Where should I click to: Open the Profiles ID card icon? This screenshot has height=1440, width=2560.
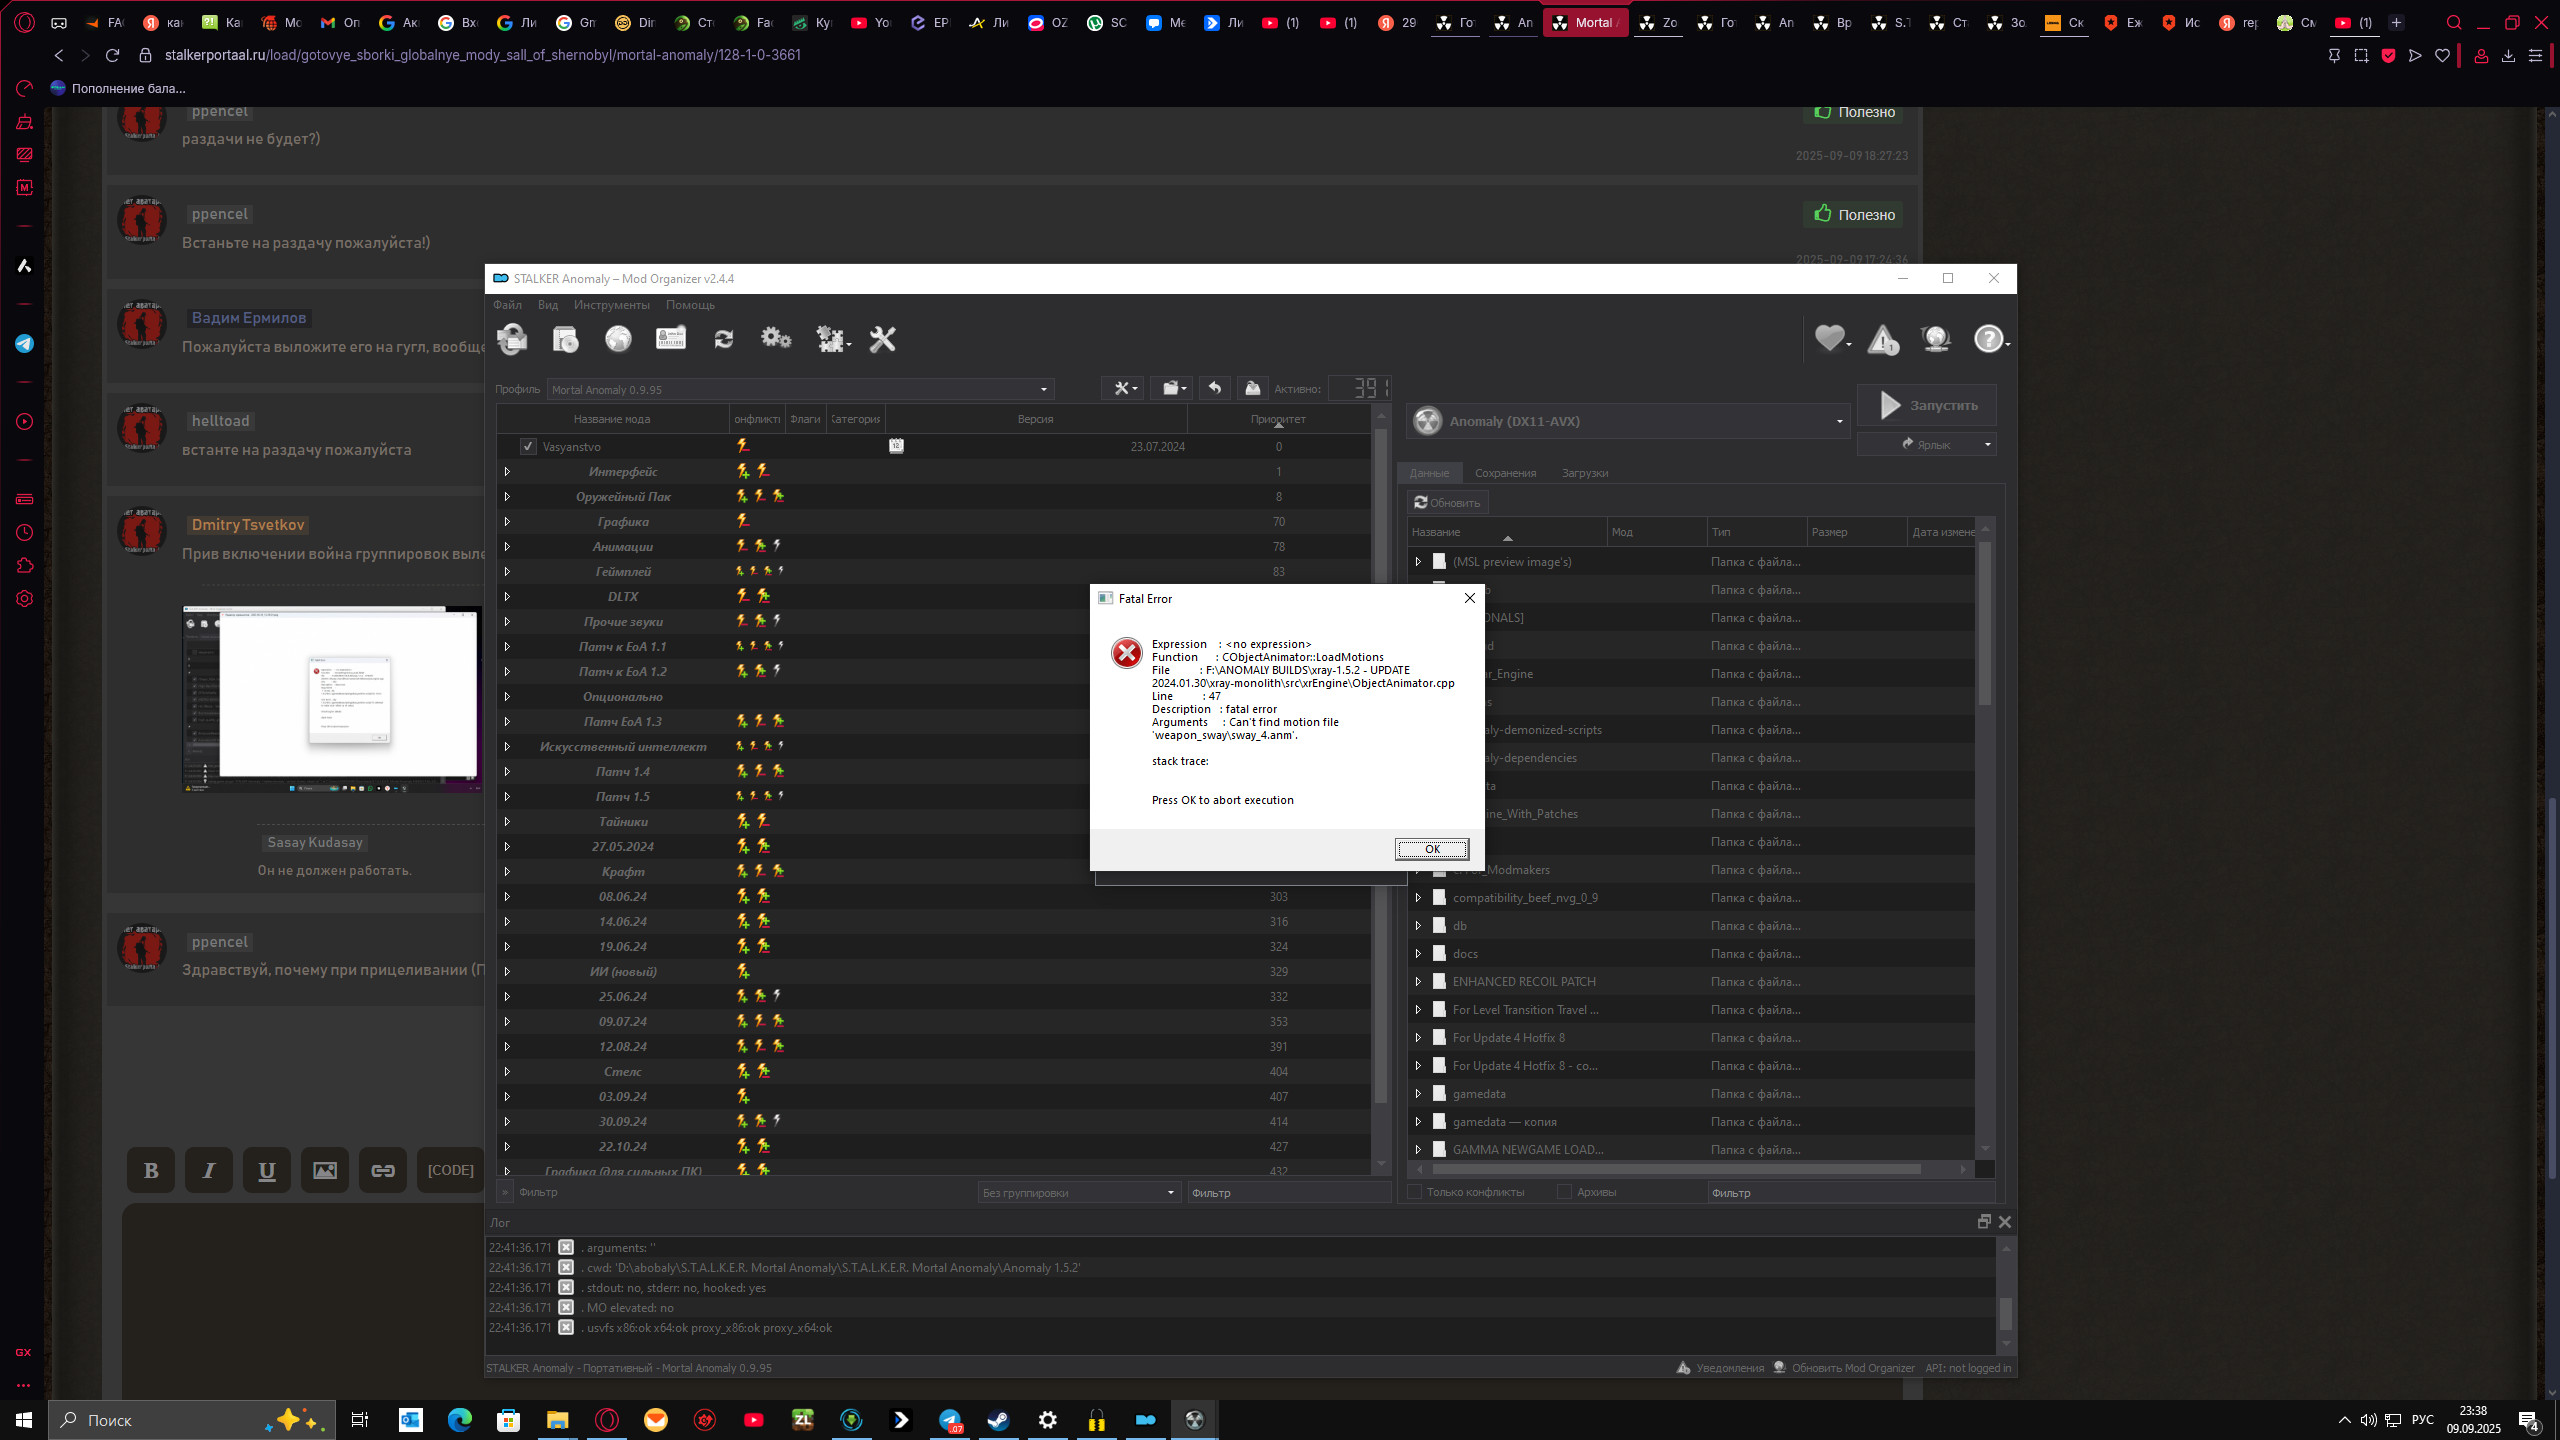[671, 339]
